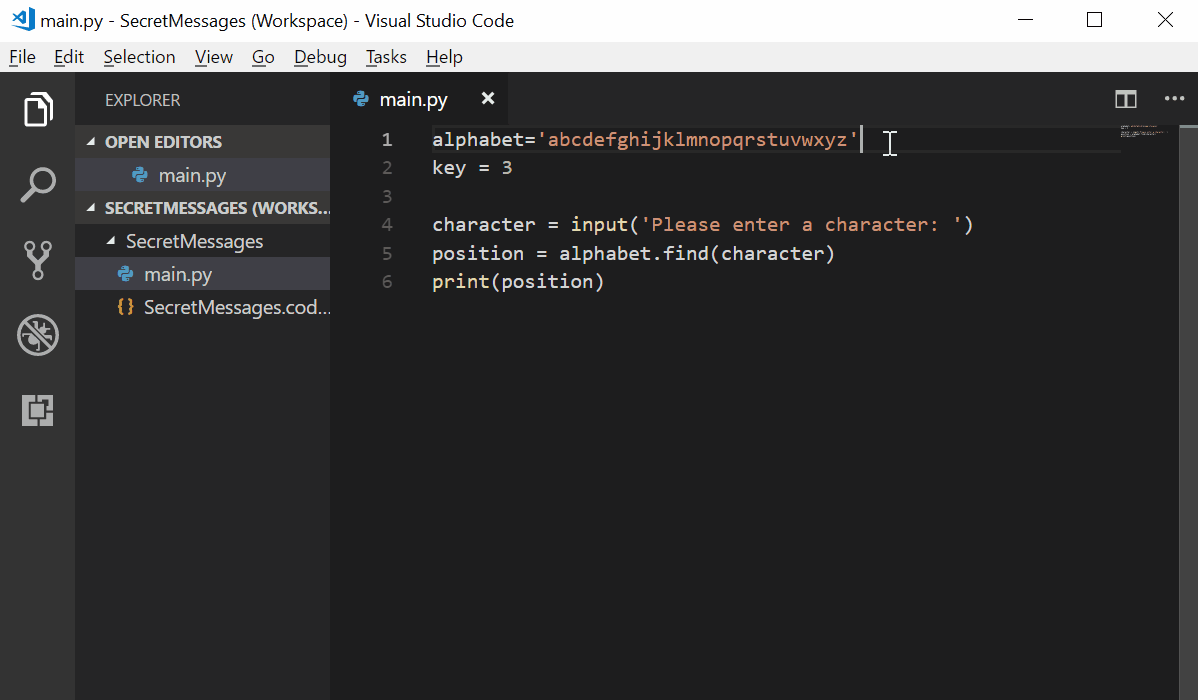Click the Python icon on main.py tab

pos(361,99)
